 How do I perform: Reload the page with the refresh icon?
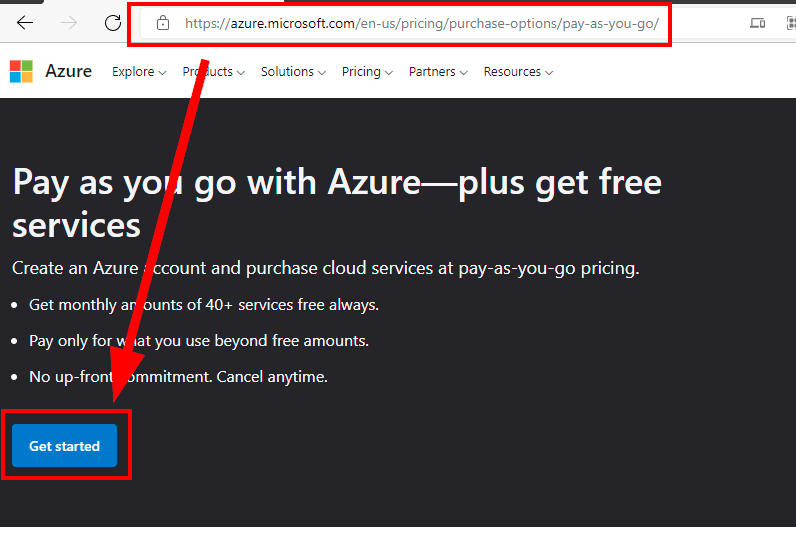[113, 23]
